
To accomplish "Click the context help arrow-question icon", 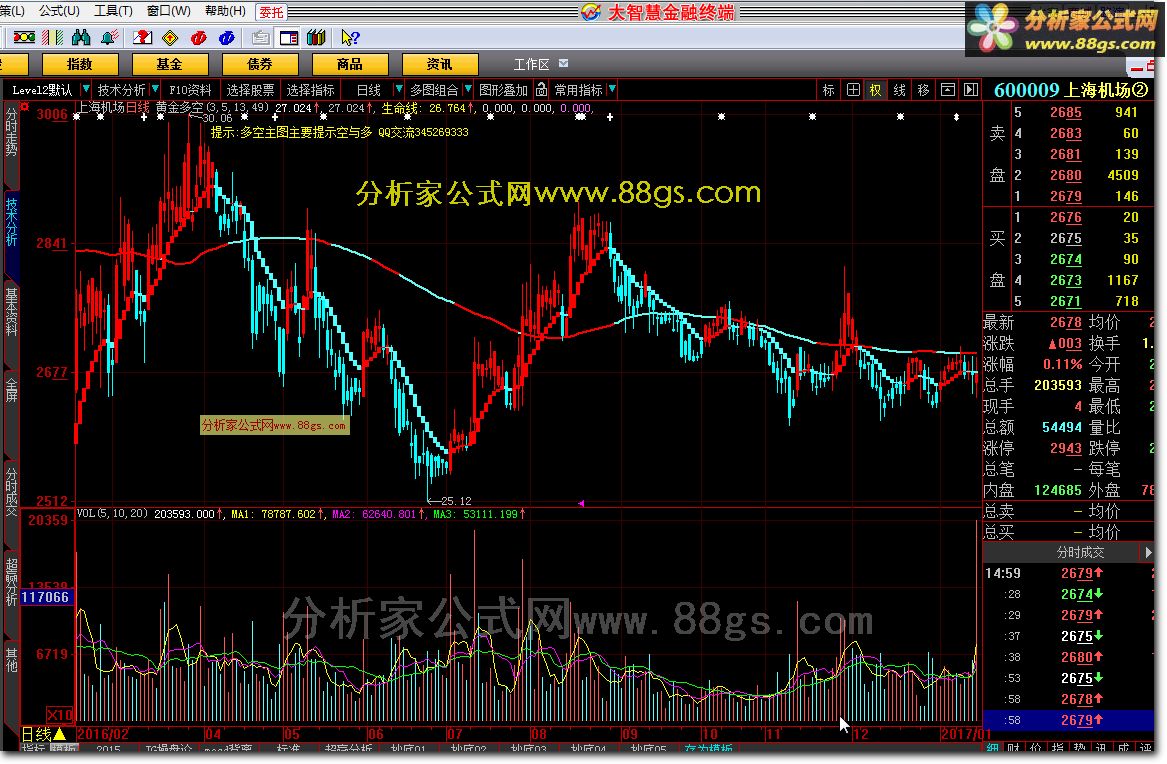I will [350, 37].
